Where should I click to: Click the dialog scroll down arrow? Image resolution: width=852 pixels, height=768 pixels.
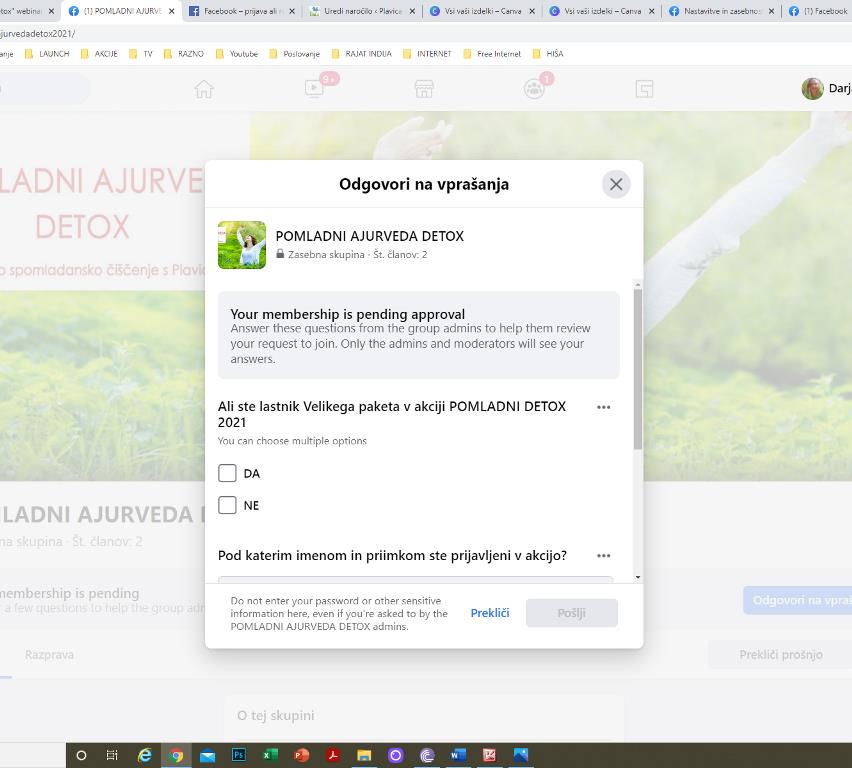[638, 577]
